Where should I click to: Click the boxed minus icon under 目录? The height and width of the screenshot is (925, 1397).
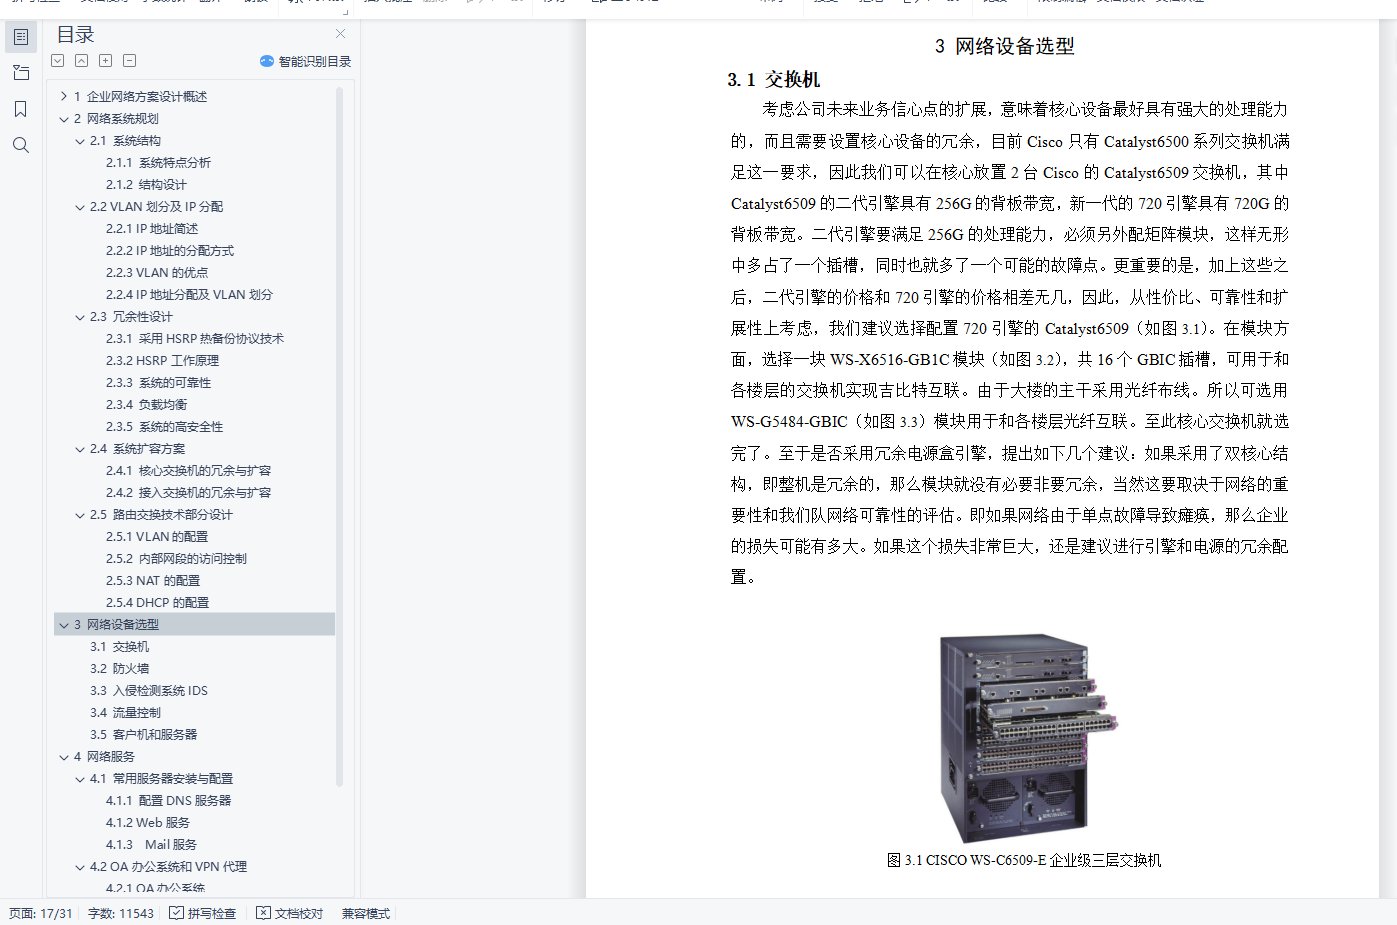130,61
